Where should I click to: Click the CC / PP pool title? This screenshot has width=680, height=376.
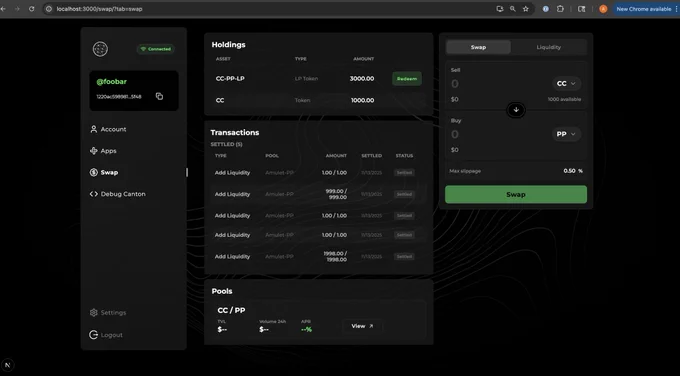click(231, 310)
